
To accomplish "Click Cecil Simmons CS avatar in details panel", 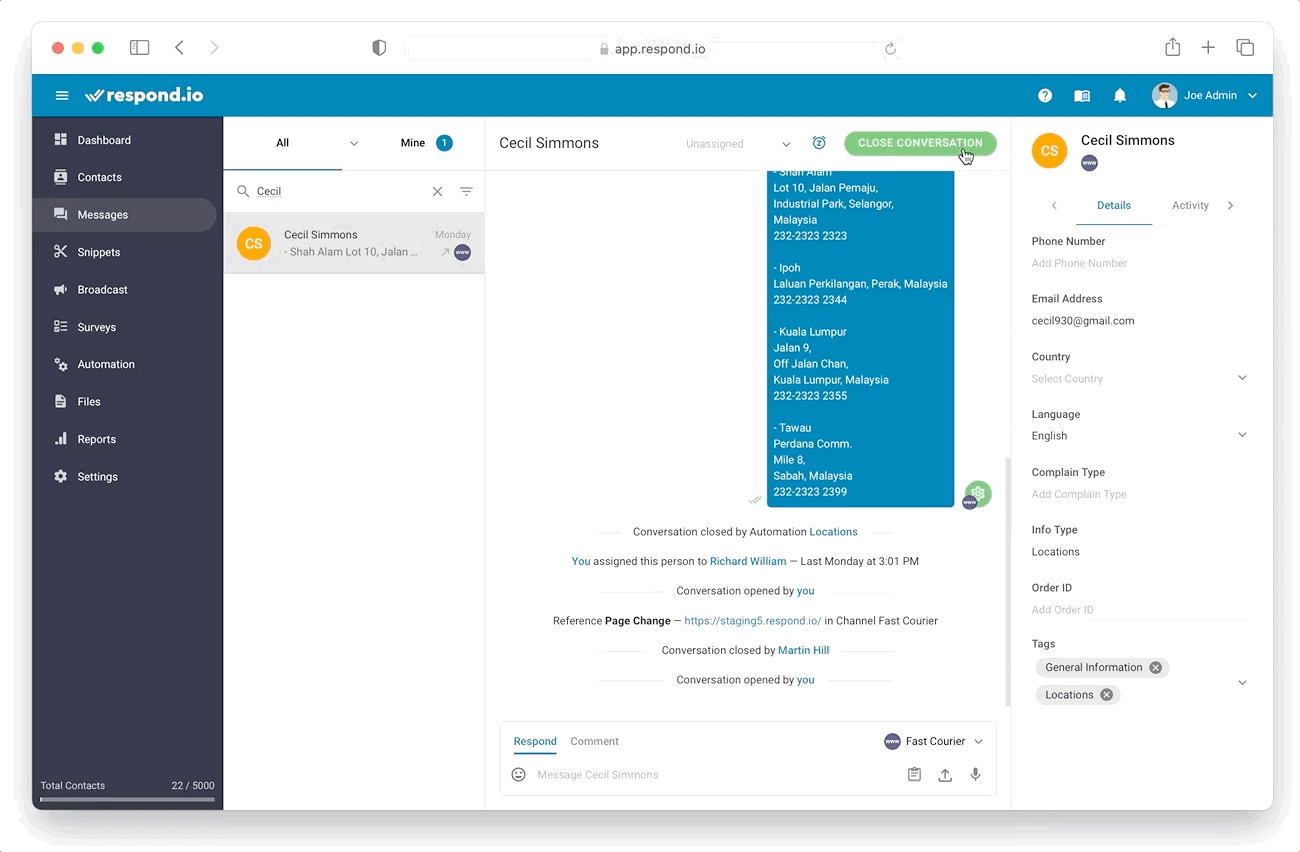I will 1050,151.
